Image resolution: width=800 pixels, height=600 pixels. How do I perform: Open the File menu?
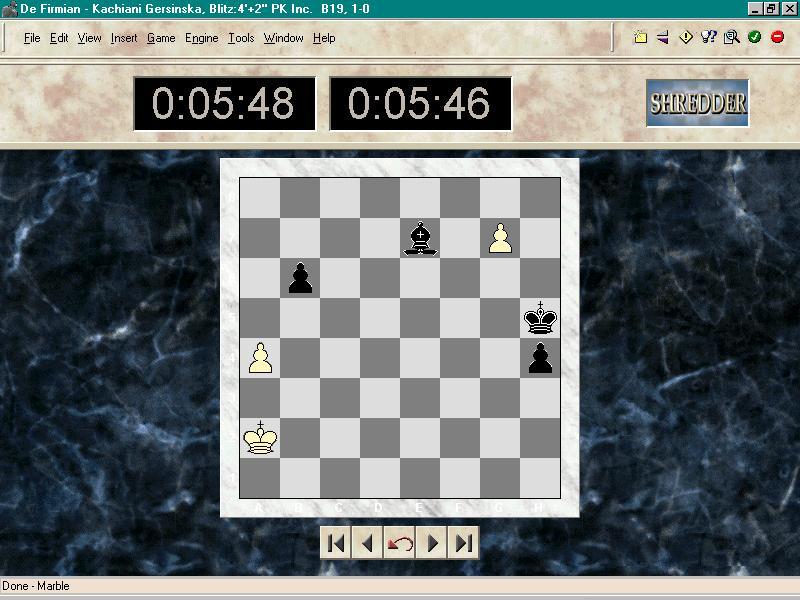tap(32, 38)
